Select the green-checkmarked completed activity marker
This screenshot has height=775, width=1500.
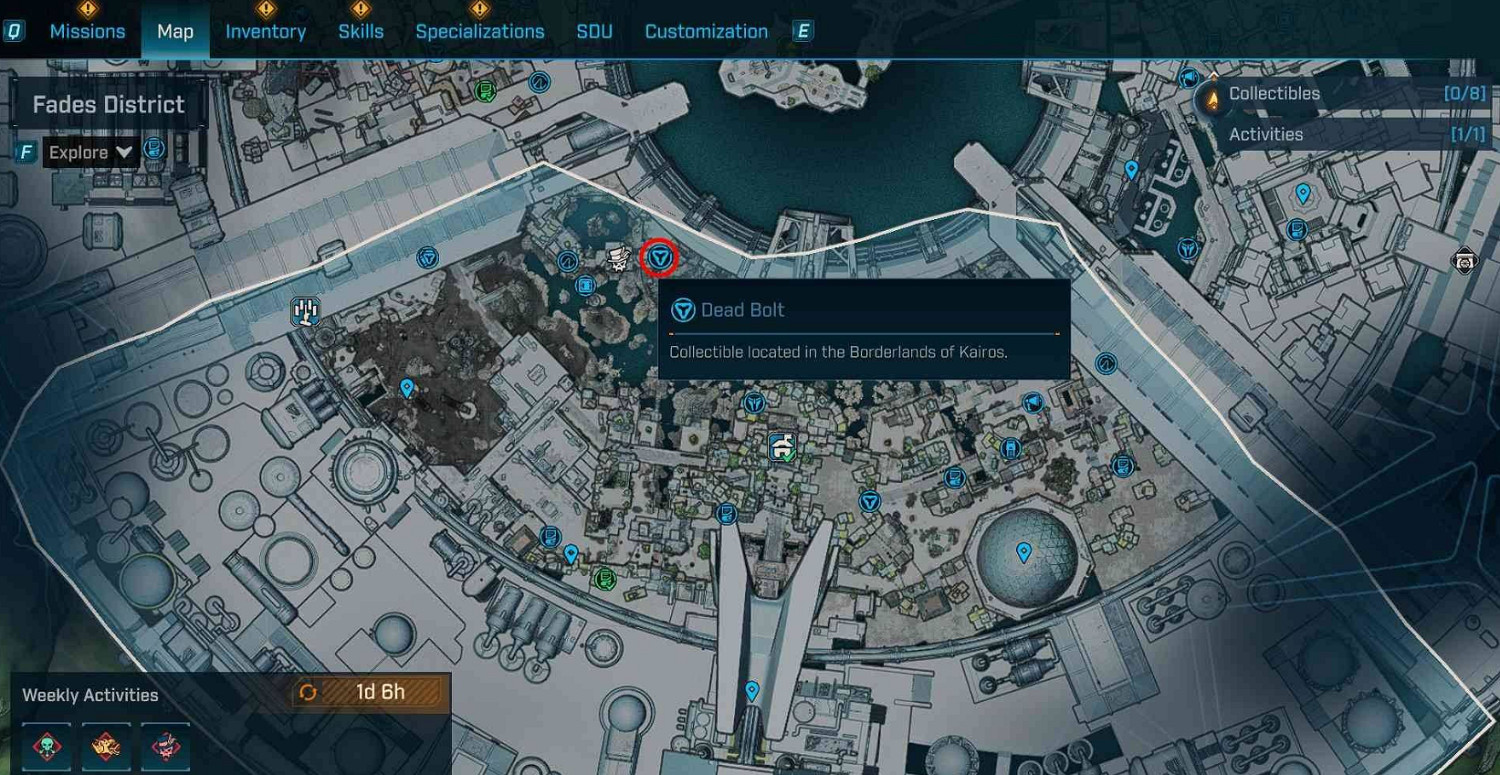782,447
